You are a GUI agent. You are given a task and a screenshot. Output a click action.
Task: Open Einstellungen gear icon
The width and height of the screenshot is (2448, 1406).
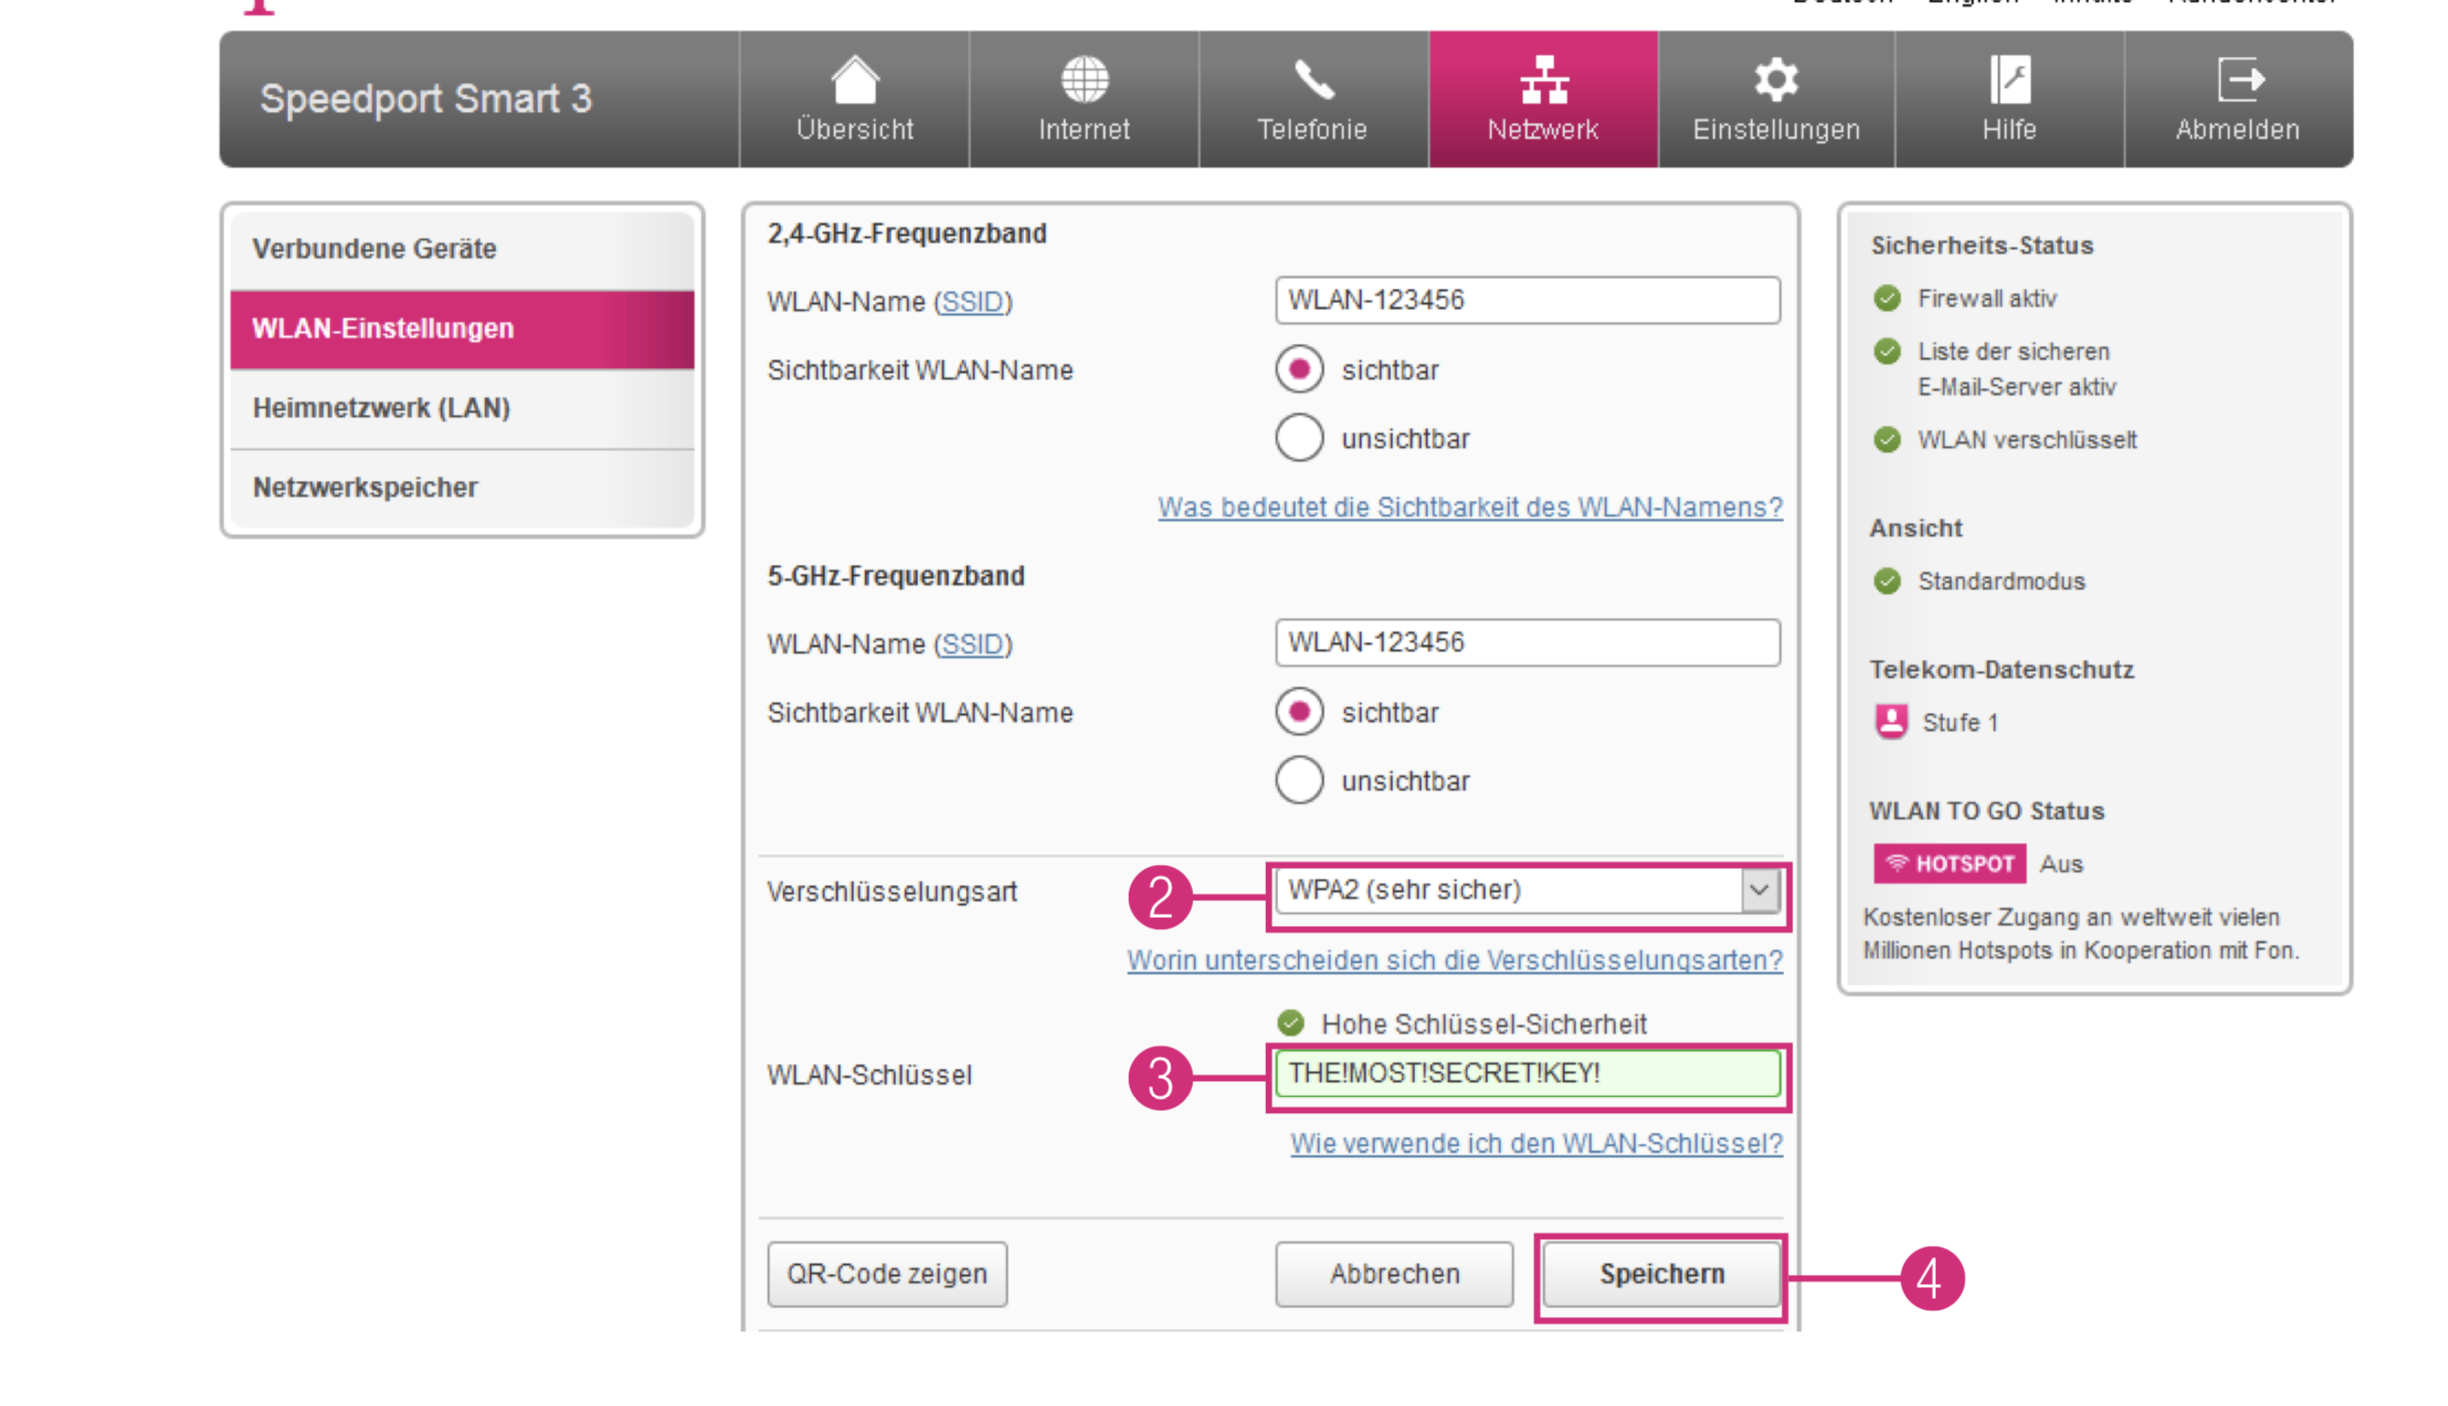tap(1776, 80)
